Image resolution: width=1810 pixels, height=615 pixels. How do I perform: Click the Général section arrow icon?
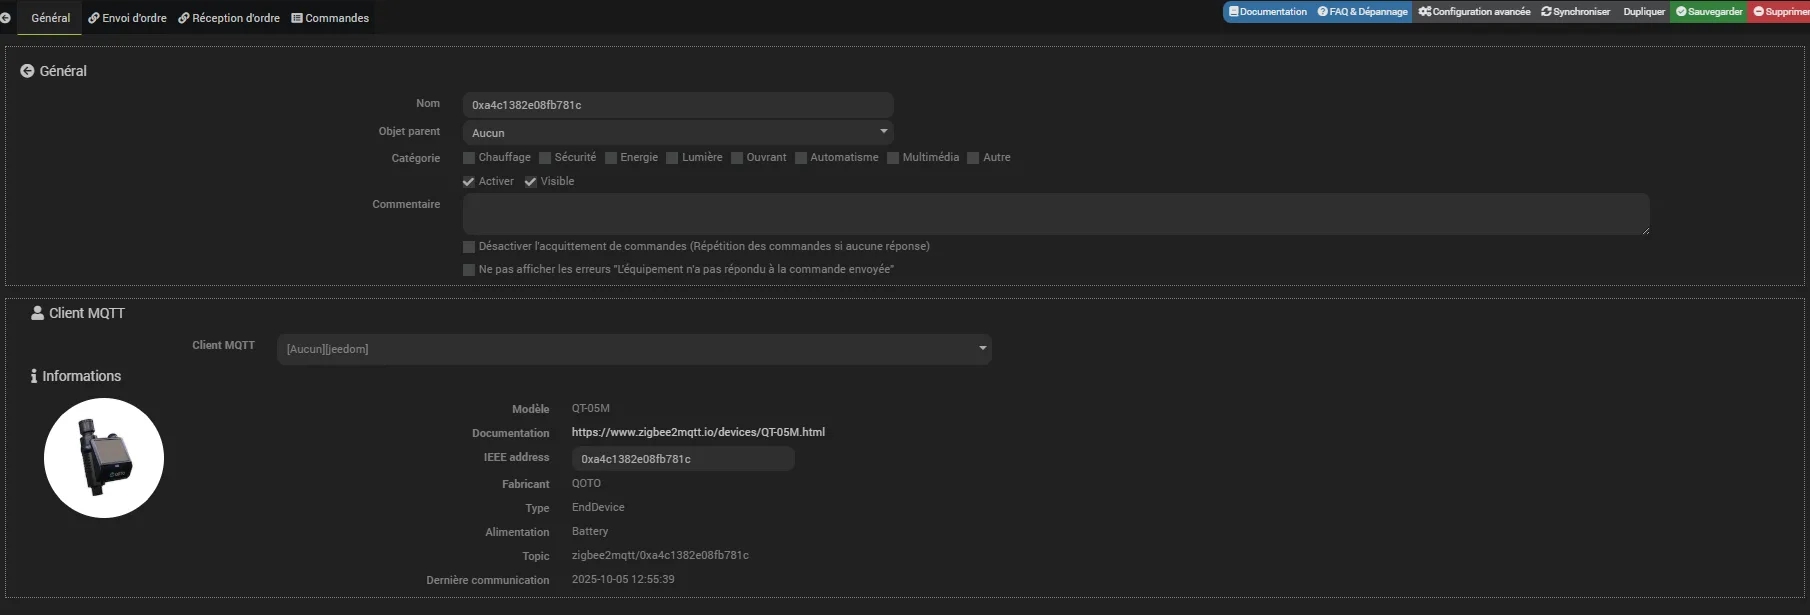click(x=27, y=71)
